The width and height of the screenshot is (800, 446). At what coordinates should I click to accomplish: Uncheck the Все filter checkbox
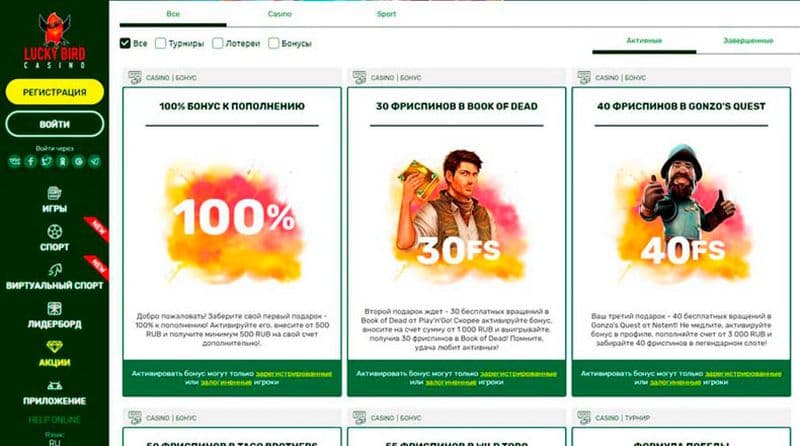125,43
